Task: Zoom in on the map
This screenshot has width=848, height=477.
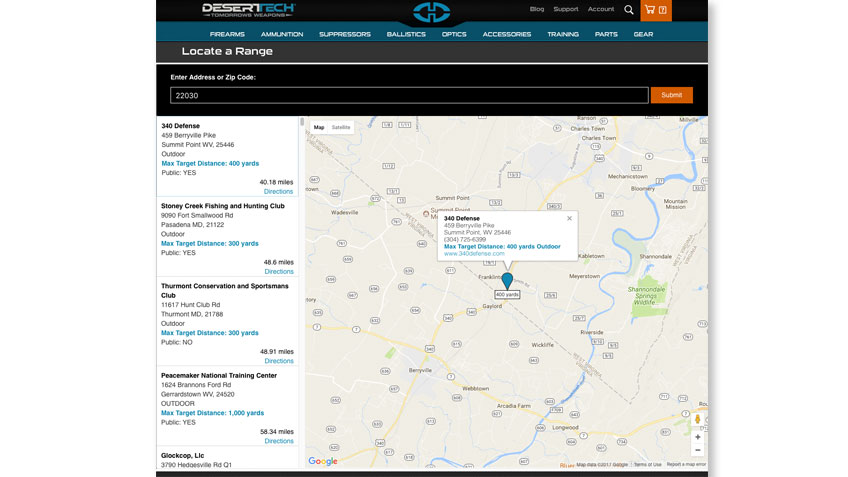Action: [x=697, y=437]
